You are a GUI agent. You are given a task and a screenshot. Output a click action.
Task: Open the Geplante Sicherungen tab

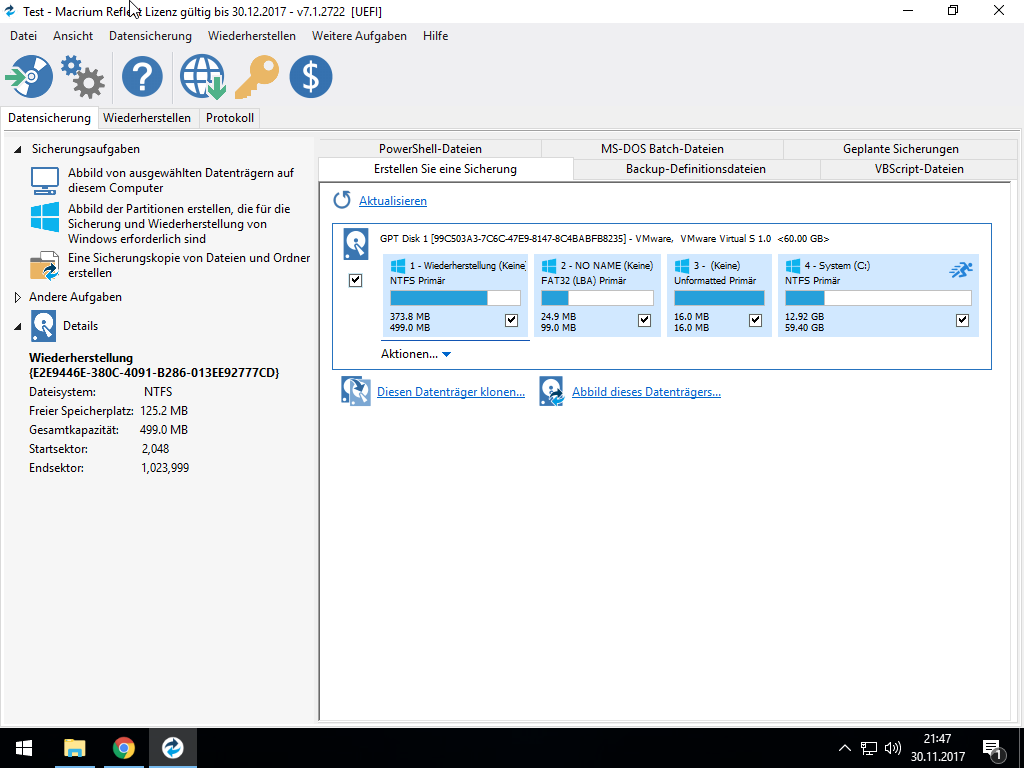[x=901, y=149]
